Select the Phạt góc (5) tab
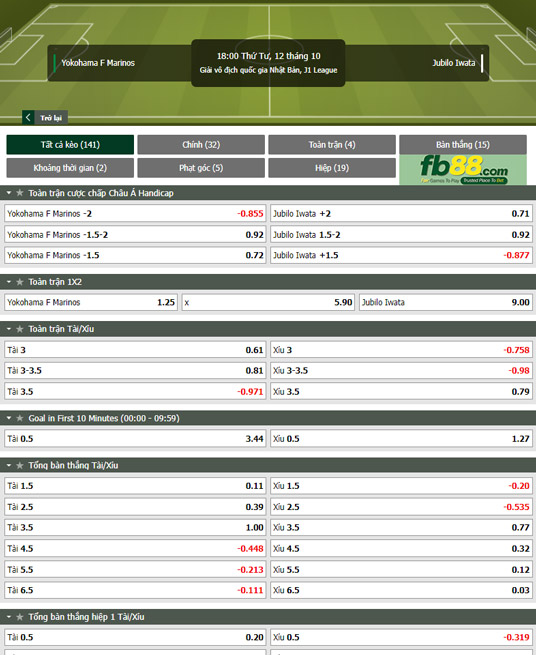The image size is (536, 655). (x=201, y=168)
